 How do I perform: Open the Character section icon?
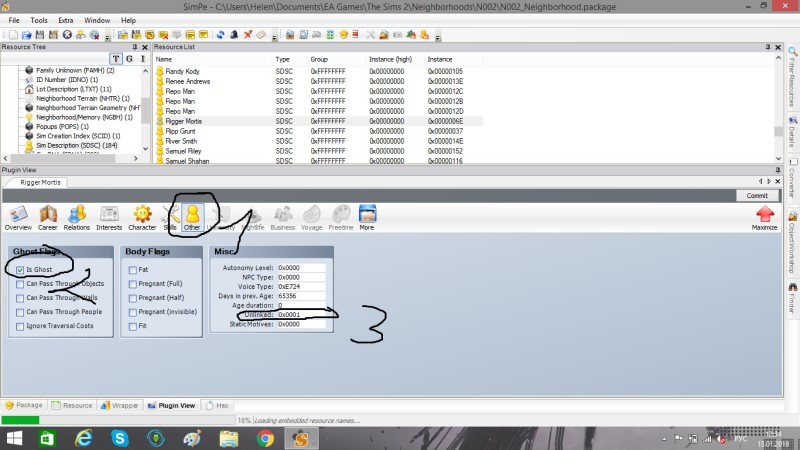coord(142,218)
